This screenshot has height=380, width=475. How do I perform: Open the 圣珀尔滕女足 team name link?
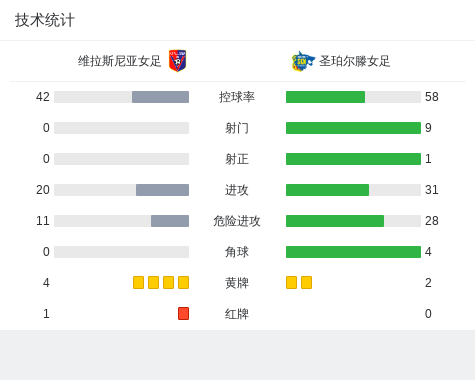click(354, 61)
